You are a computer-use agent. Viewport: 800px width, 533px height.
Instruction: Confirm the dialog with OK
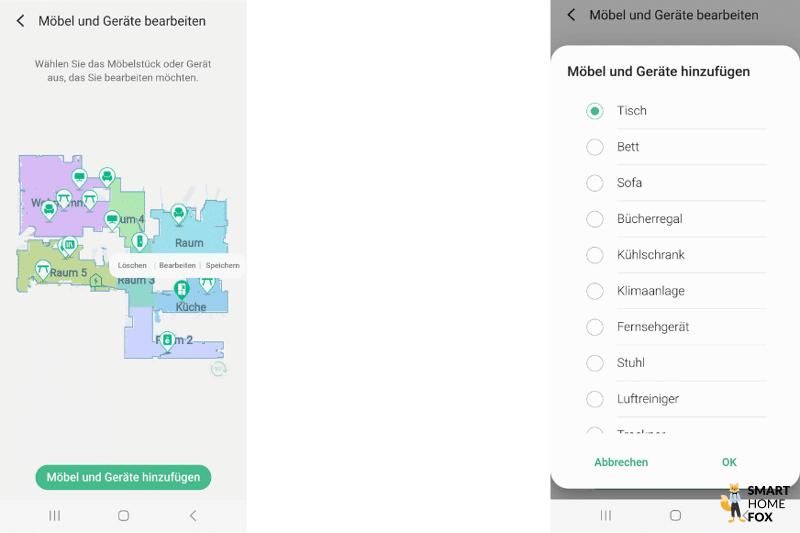pos(729,462)
